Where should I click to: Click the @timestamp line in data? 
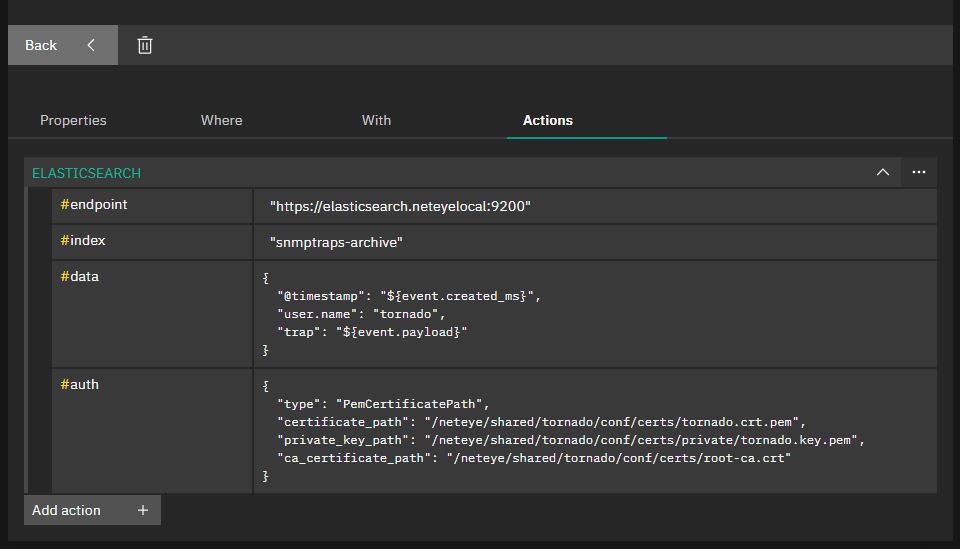(x=409, y=296)
